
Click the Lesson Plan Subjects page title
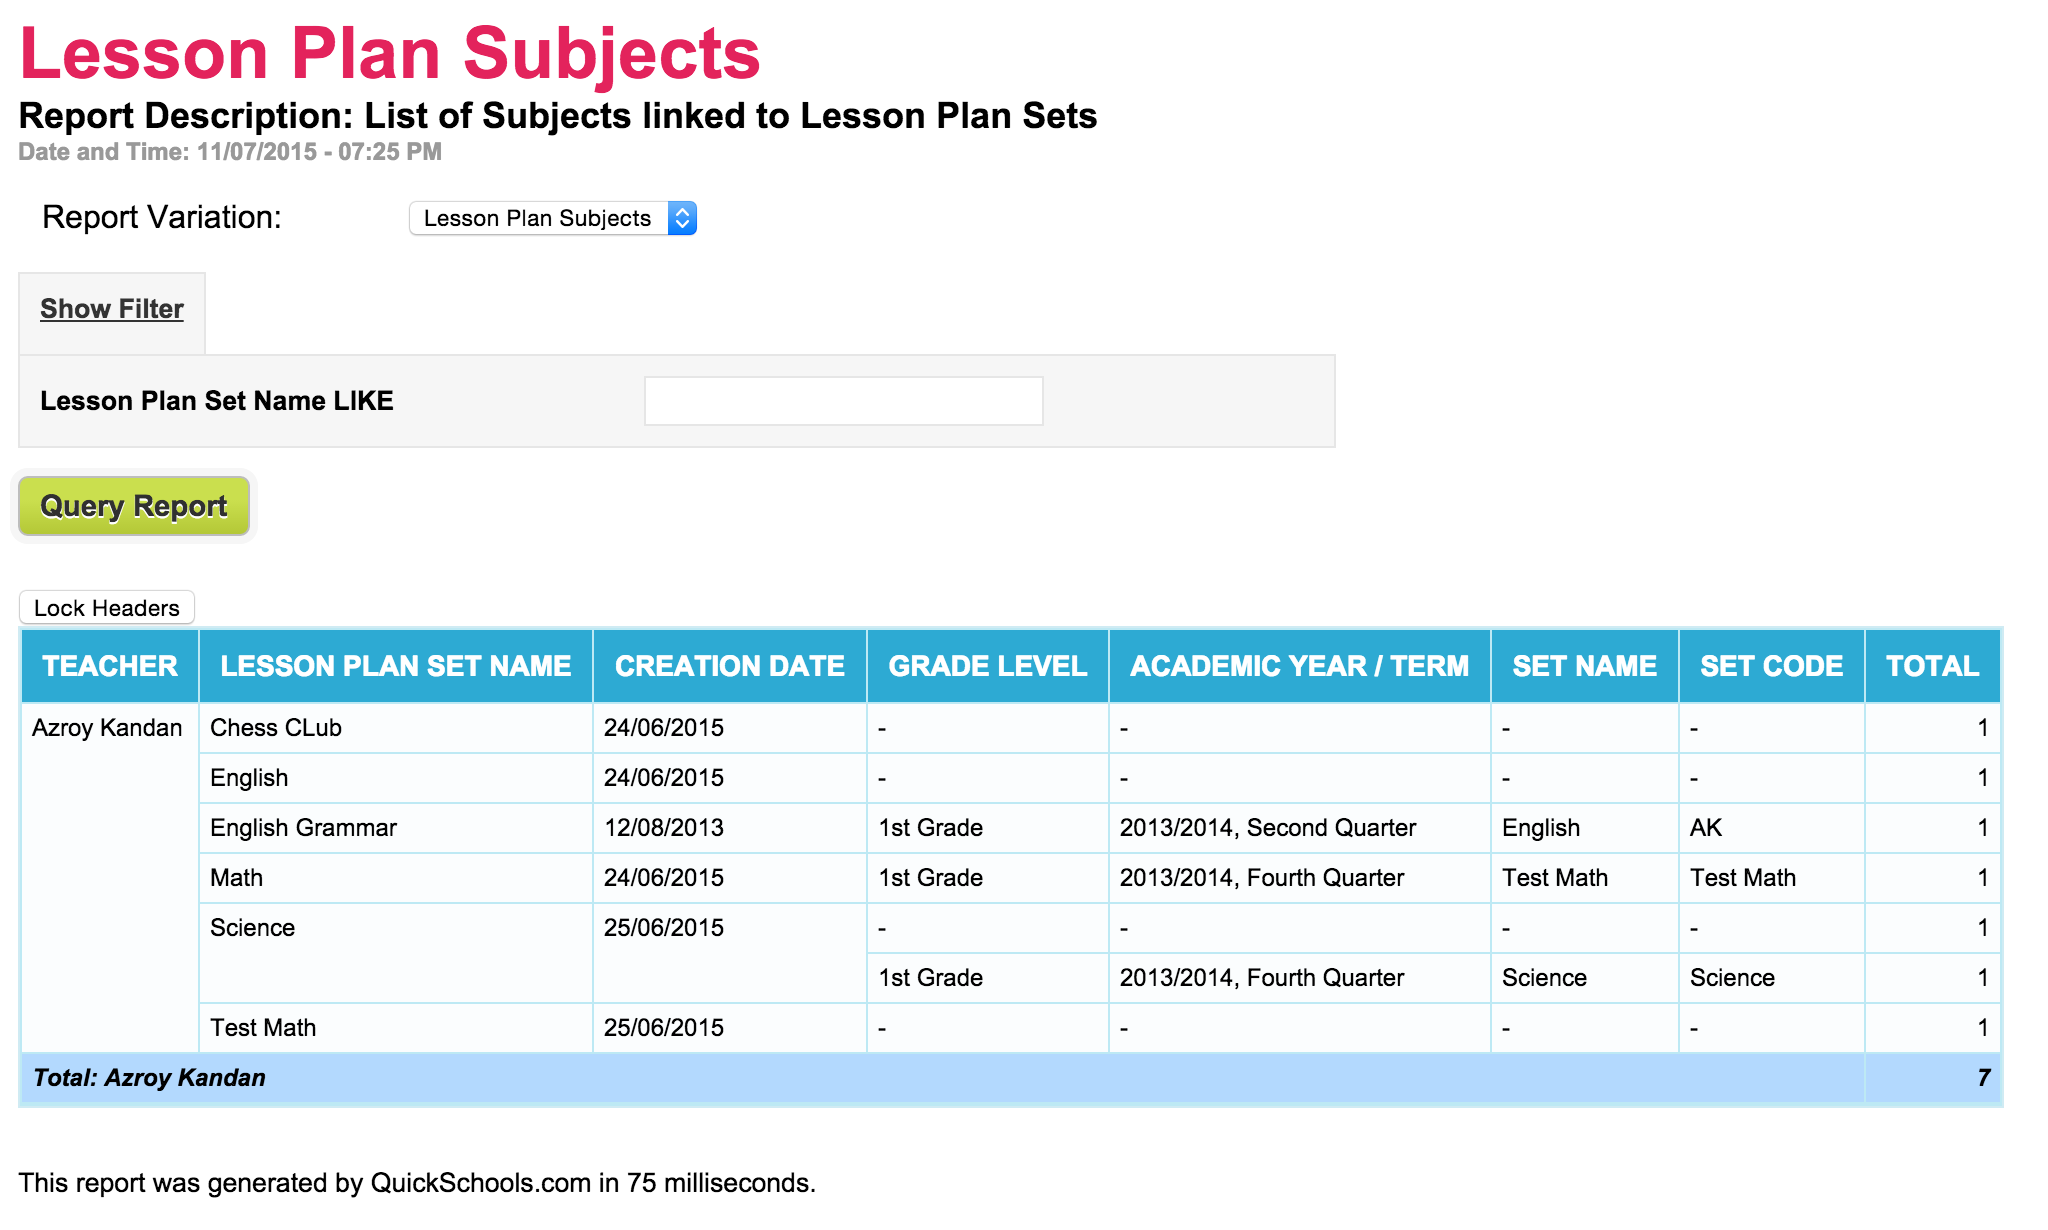390,53
